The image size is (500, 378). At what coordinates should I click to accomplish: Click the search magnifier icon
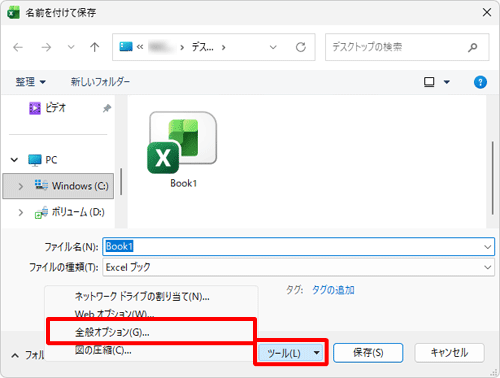coord(472,47)
